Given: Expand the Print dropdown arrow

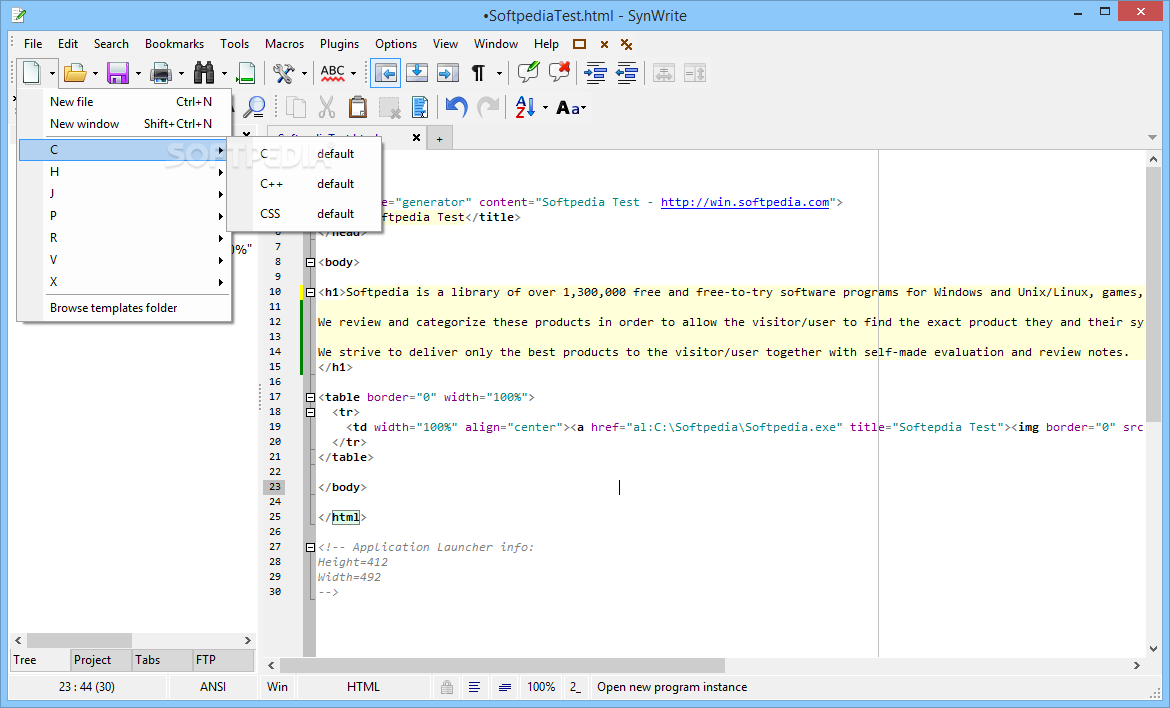Looking at the screenshot, I should pyautogui.click(x=181, y=73).
